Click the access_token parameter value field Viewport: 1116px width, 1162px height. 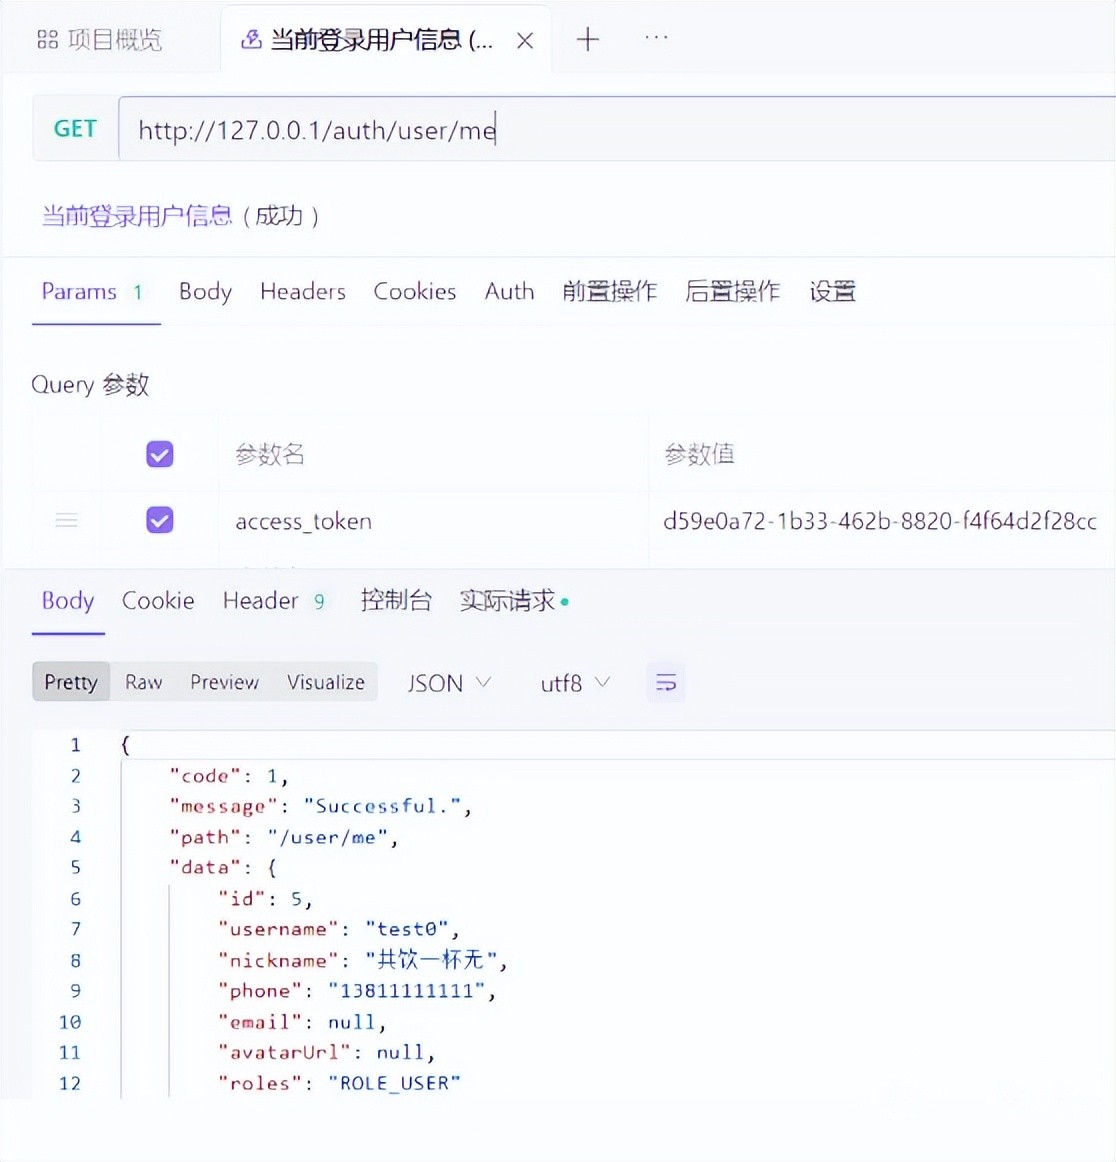879,521
